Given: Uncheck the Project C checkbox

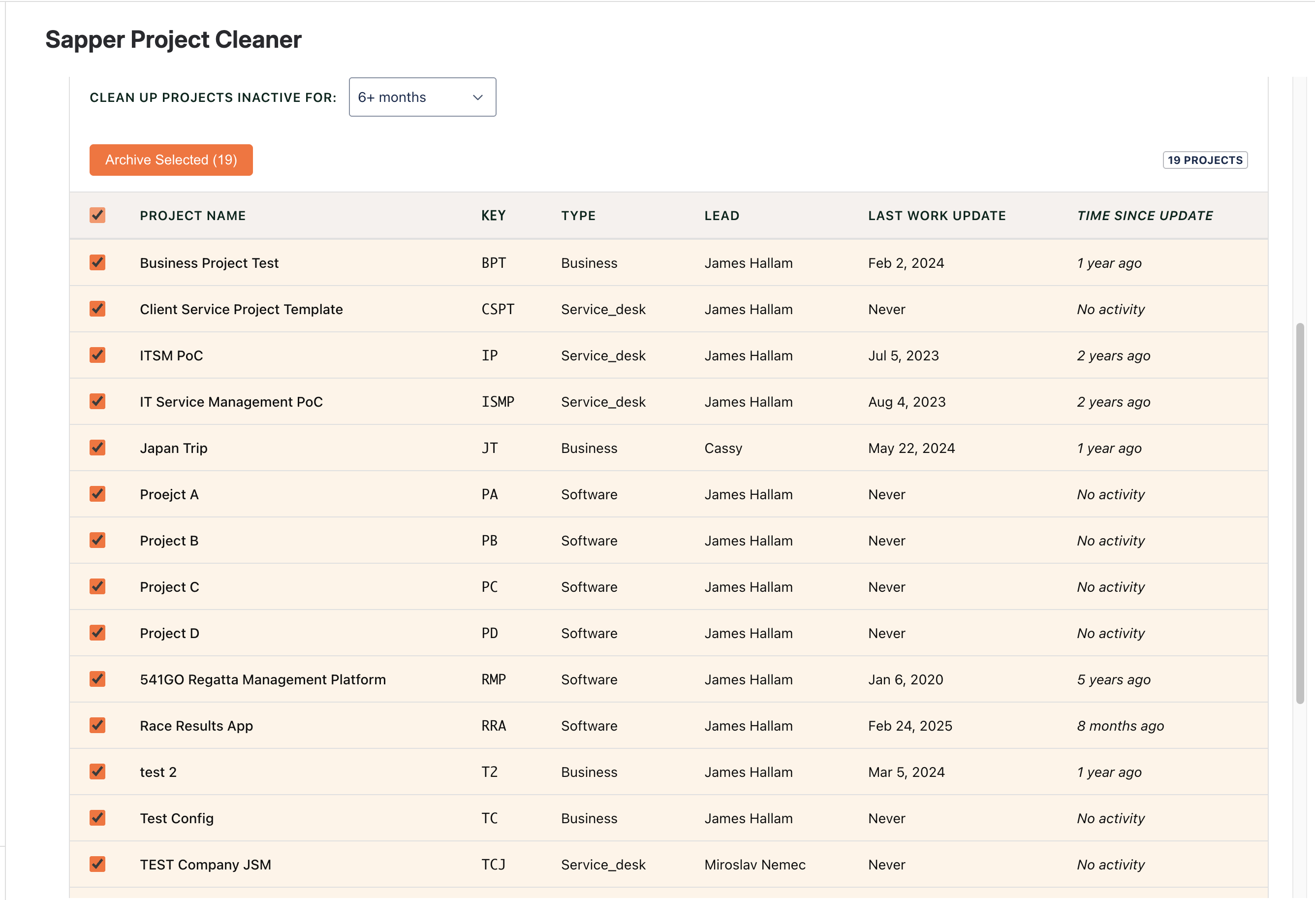Looking at the screenshot, I should tap(97, 586).
